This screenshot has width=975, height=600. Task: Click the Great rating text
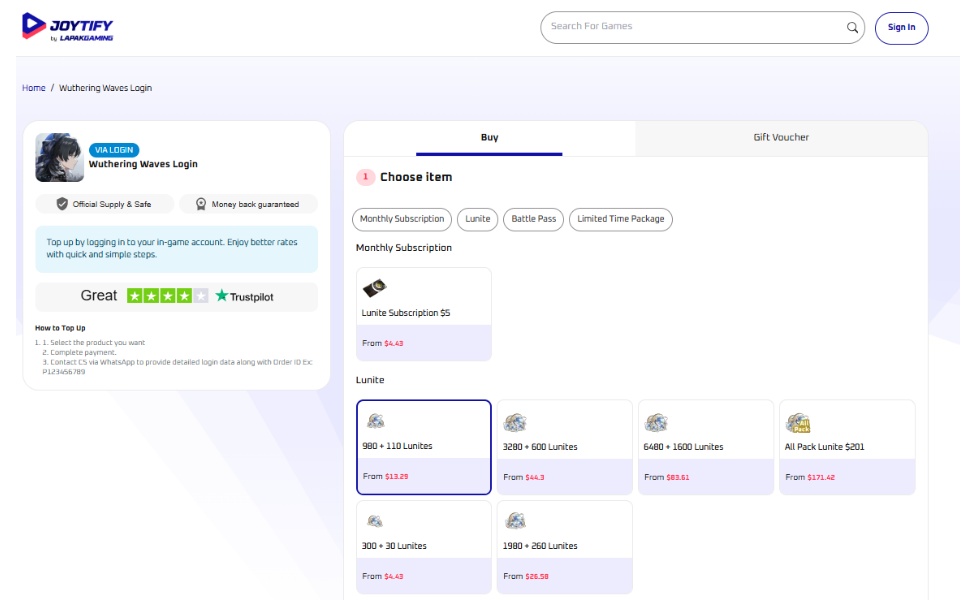(99, 296)
